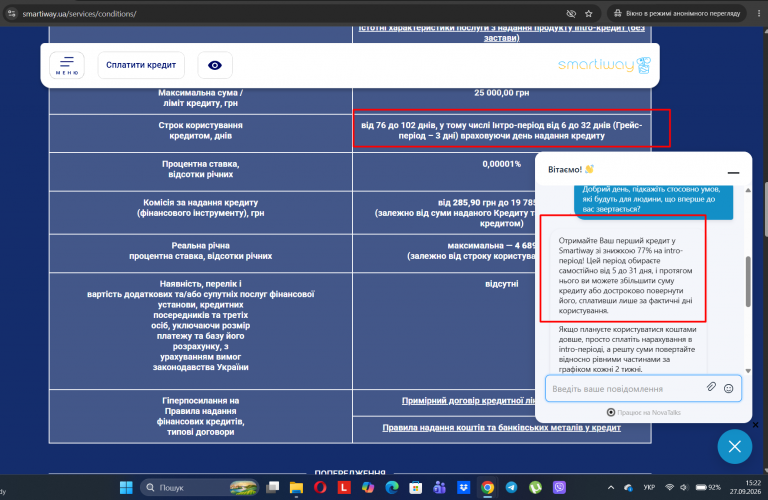Click the volume speaker tray icon
Screen dimensions: 768x500
pos(684,487)
